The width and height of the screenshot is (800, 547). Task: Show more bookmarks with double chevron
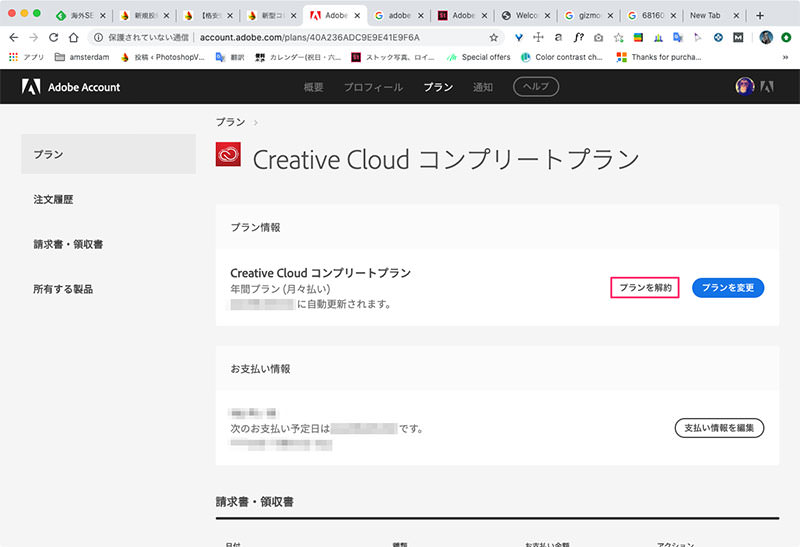point(785,57)
